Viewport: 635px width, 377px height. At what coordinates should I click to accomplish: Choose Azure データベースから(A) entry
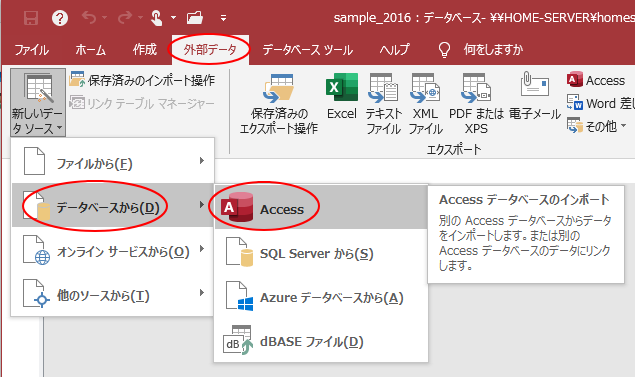[321, 295]
